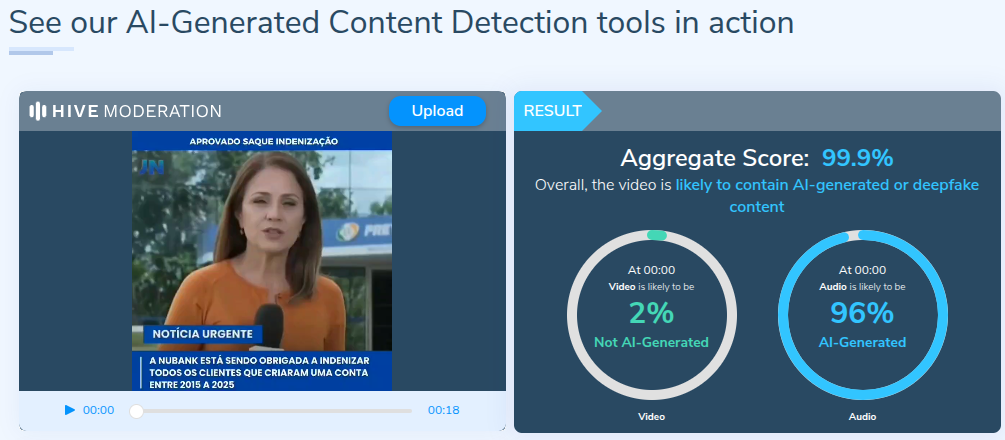Click the video preview of the reporter

tap(262, 261)
